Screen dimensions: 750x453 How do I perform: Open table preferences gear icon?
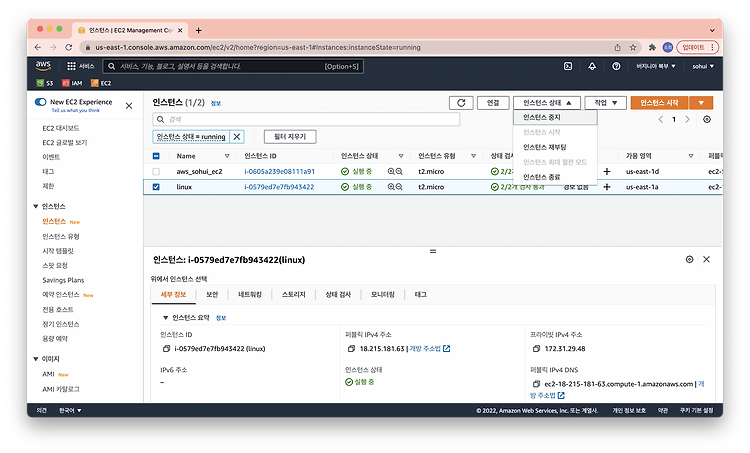(x=707, y=119)
